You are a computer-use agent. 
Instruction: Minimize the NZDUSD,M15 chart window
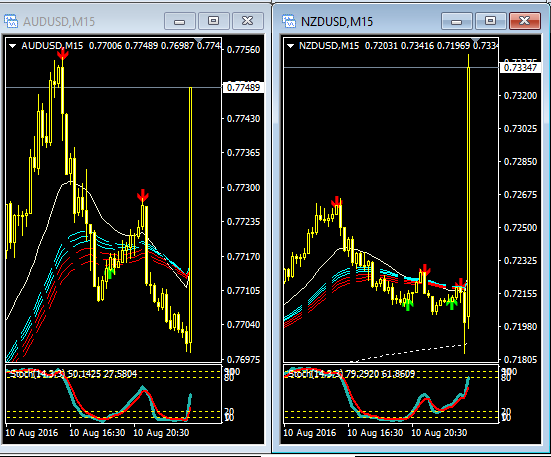point(456,21)
